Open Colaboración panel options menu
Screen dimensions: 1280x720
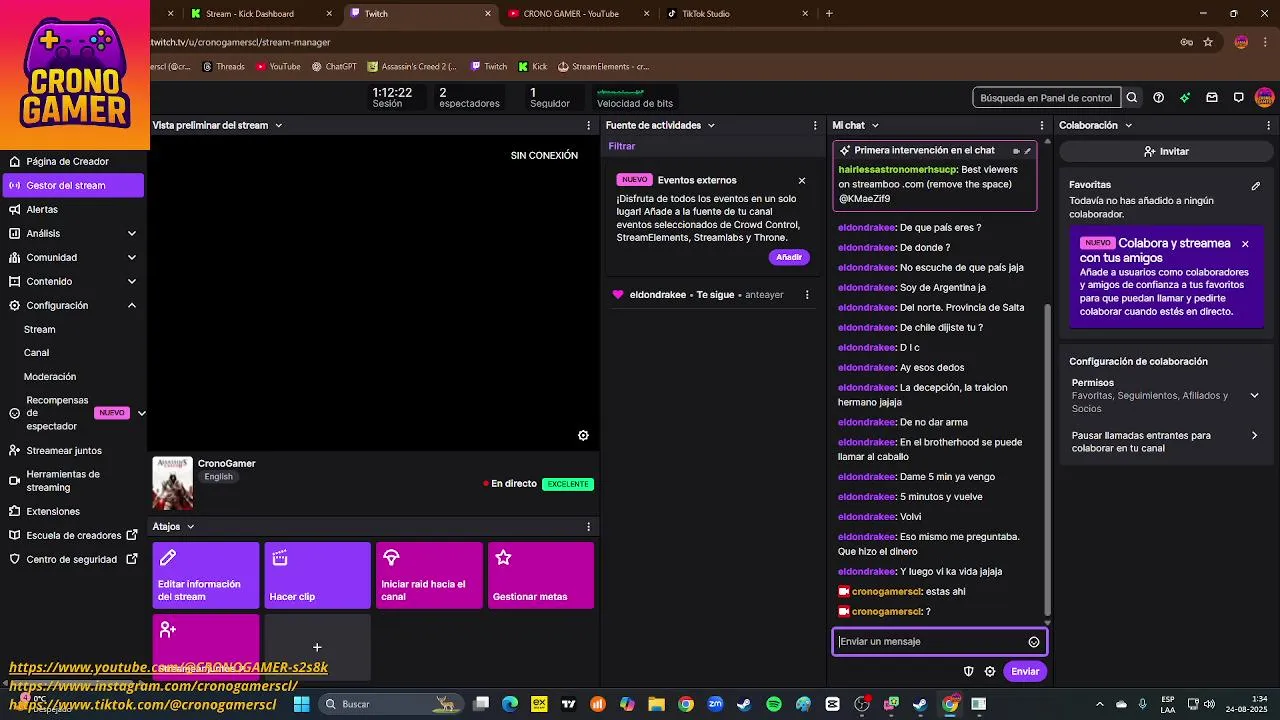coord(1269,126)
